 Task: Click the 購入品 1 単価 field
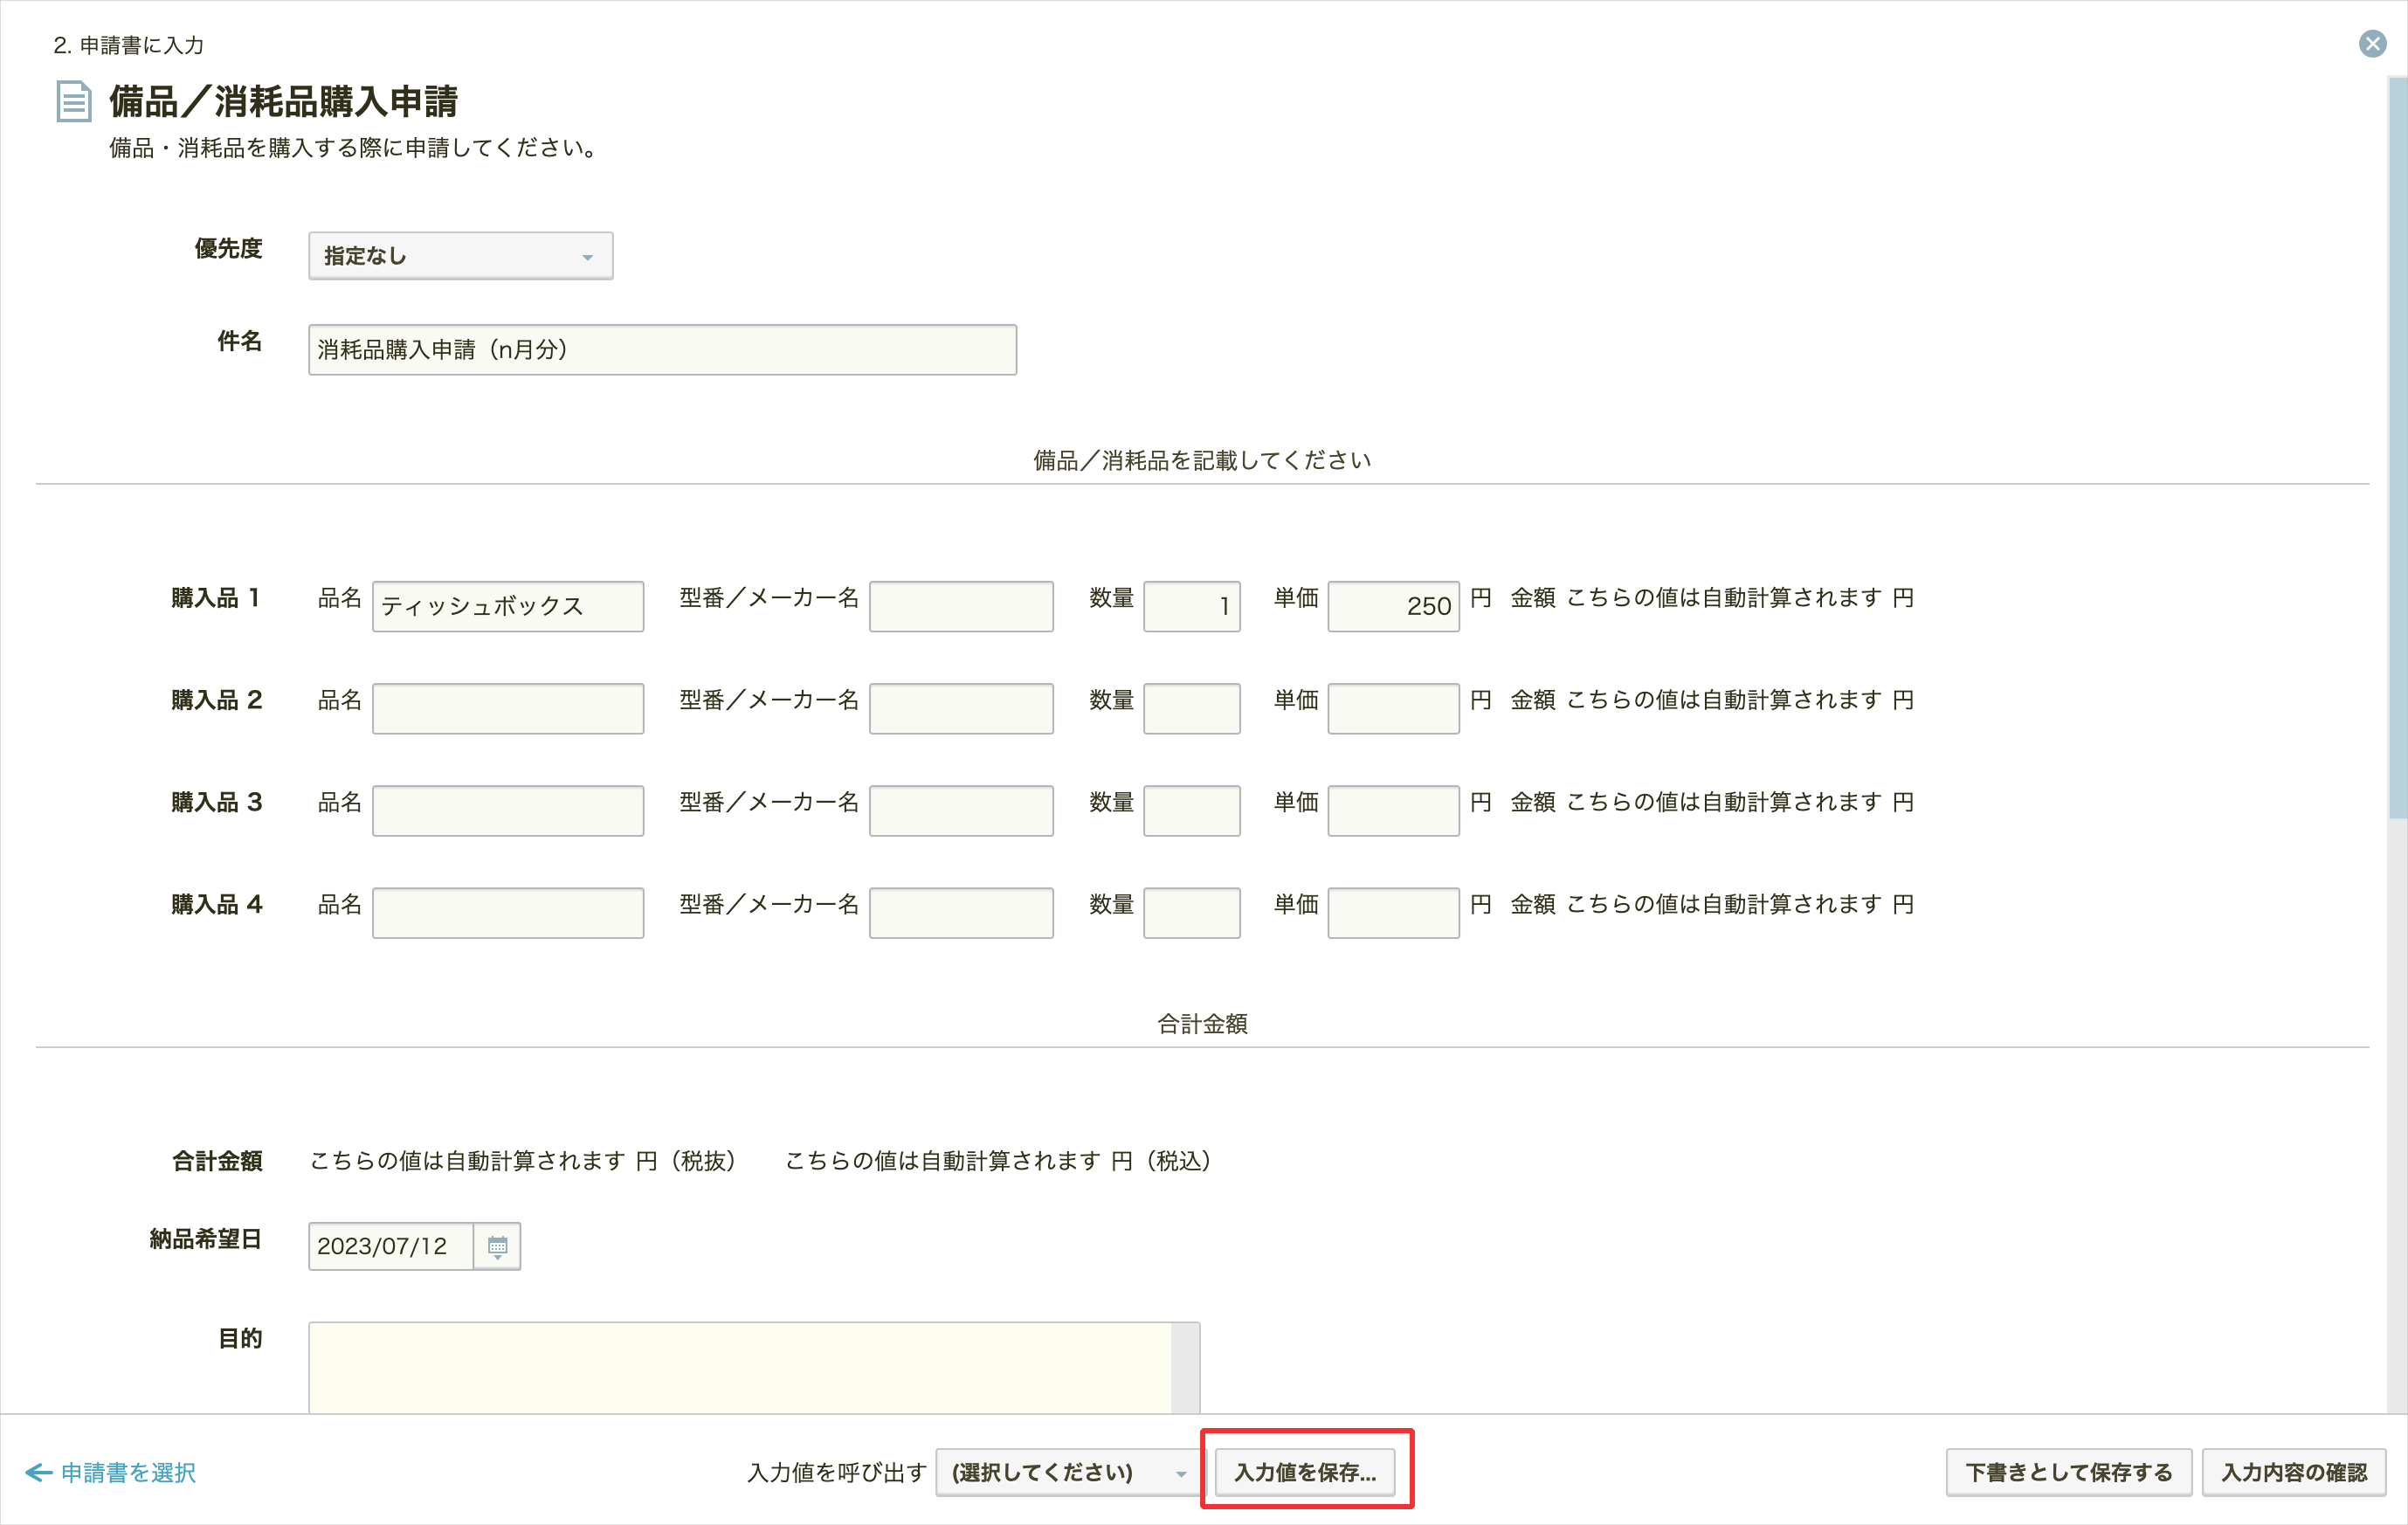(x=1393, y=606)
